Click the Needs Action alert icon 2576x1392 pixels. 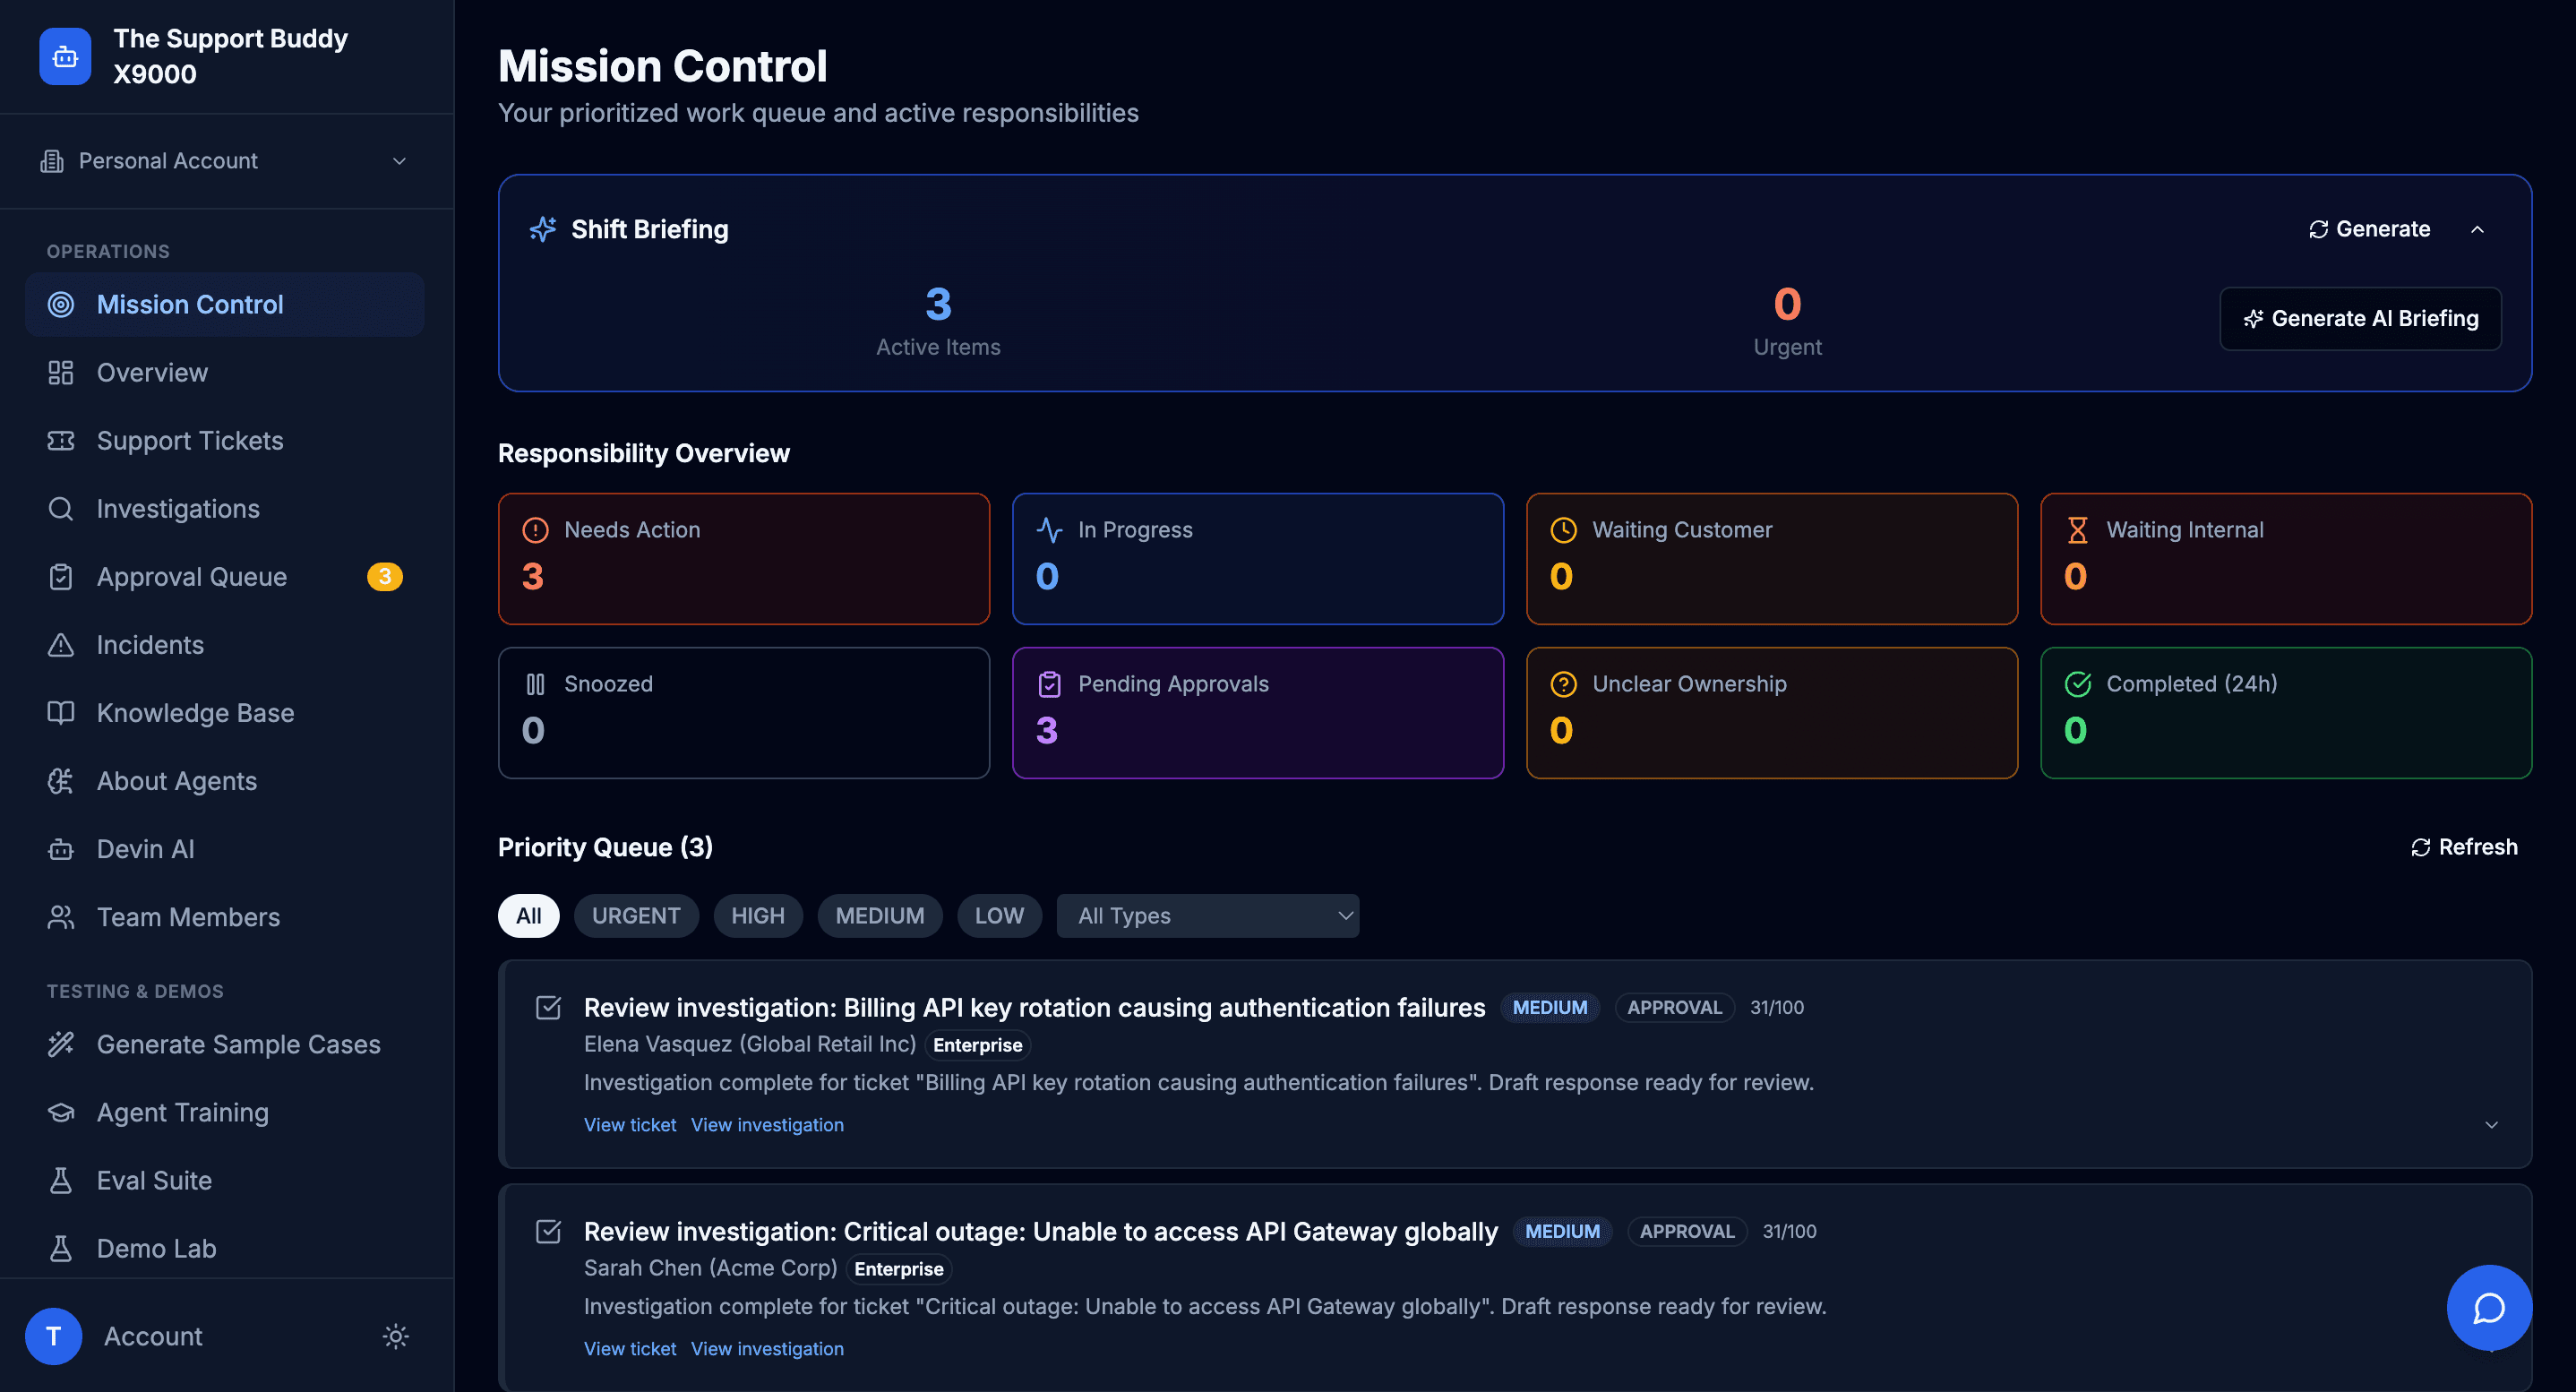tap(535, 529)
